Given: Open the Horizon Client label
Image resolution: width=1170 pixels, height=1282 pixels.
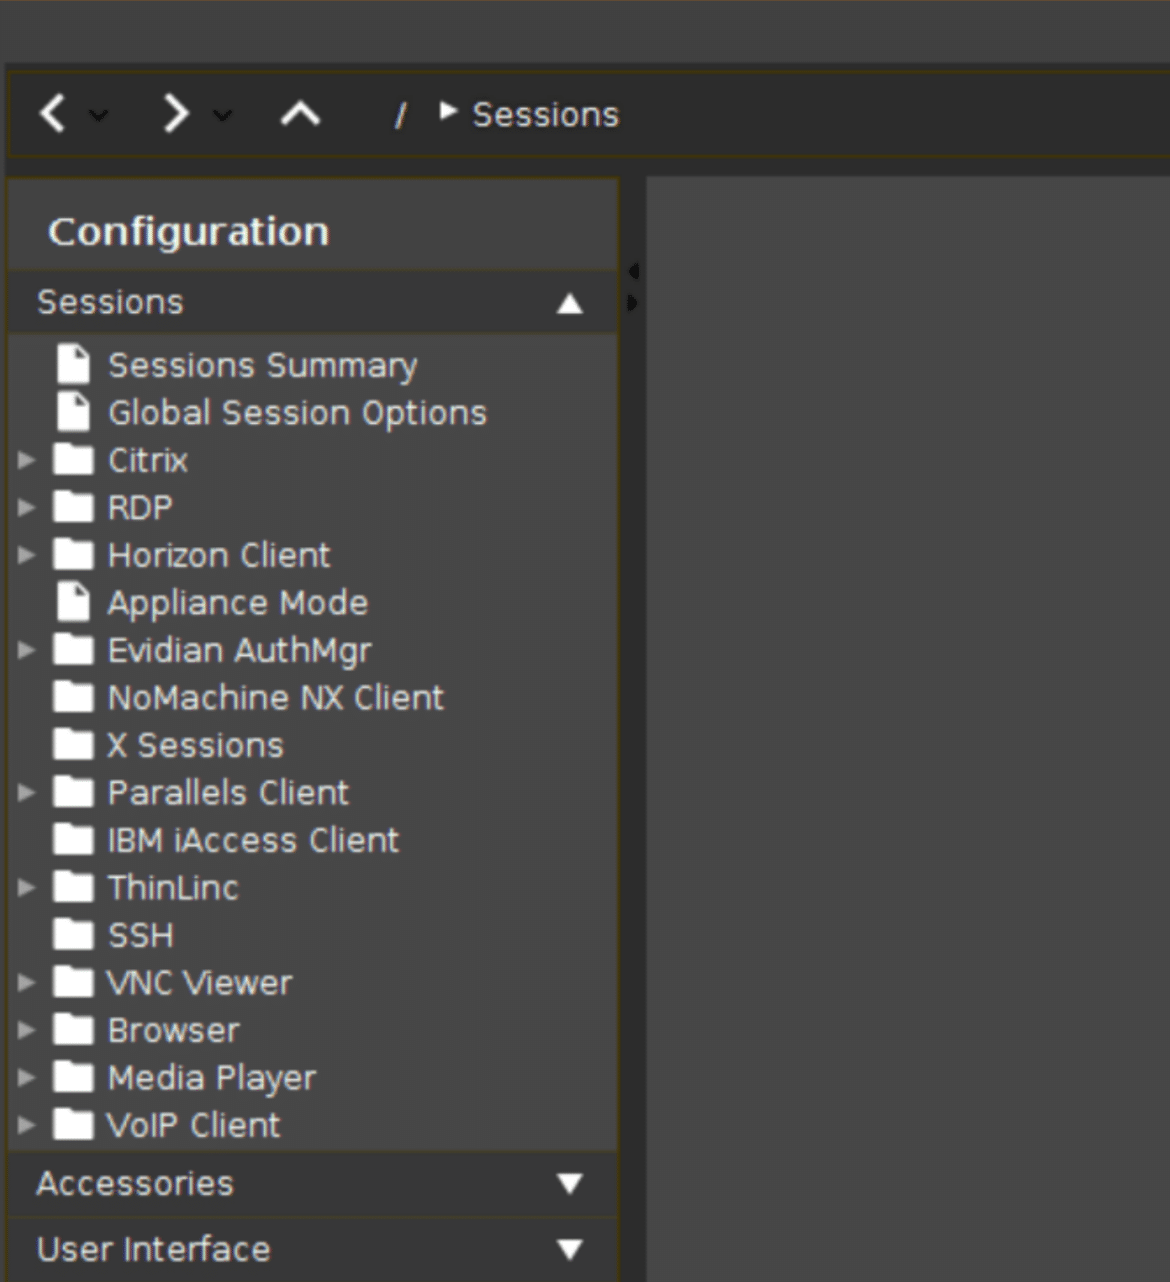Looking at the screenshot, I should point(219,555).
